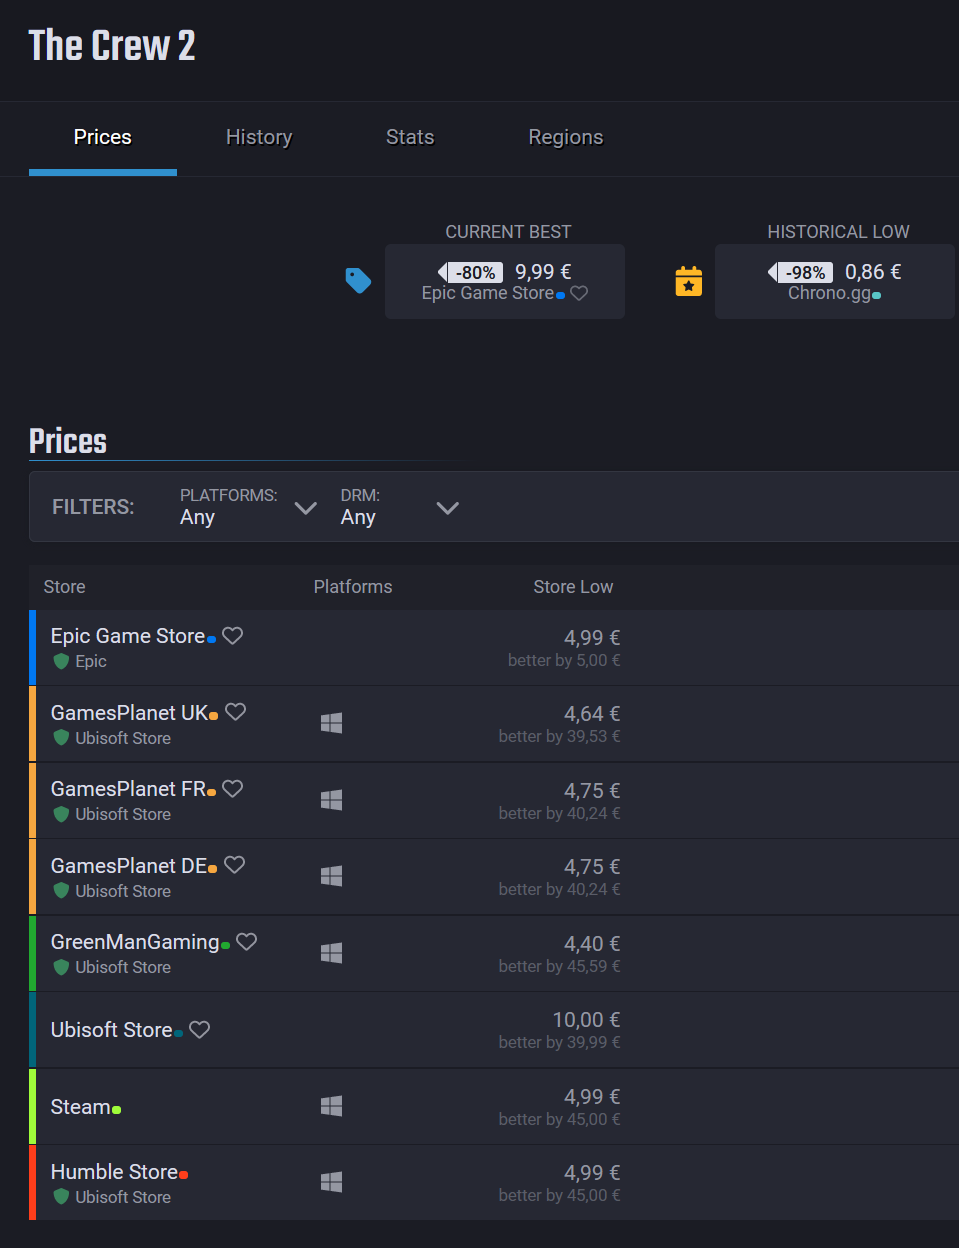Click 4,75 € in GamesPlanet DE row

(592, 867)
